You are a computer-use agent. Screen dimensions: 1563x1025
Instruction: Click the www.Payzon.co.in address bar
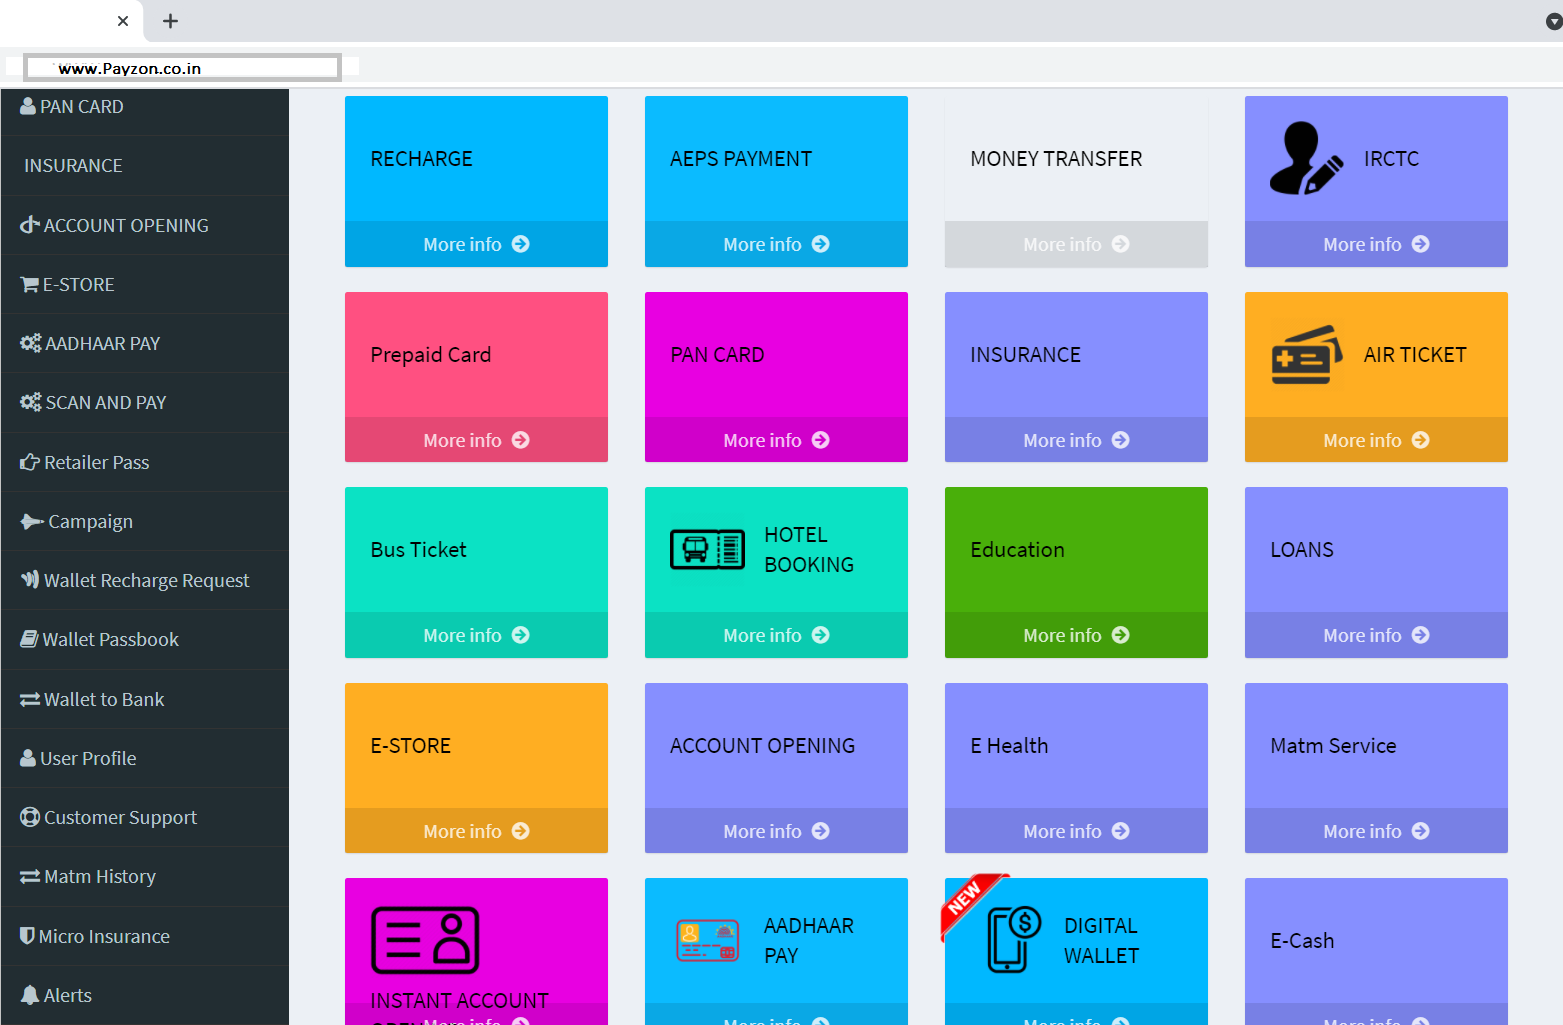182,68
